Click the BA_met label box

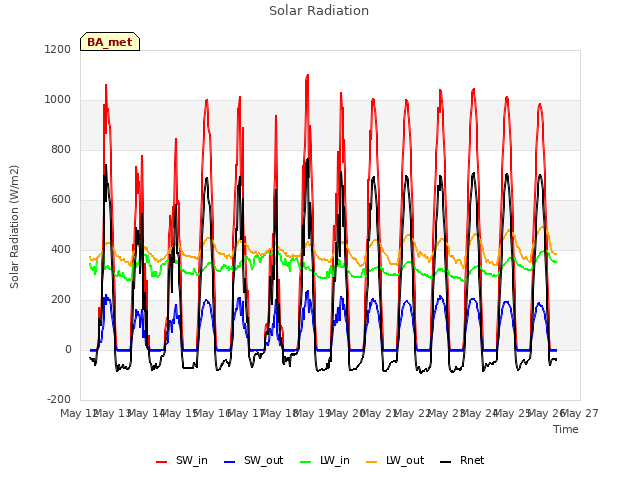tap(110, 42)
